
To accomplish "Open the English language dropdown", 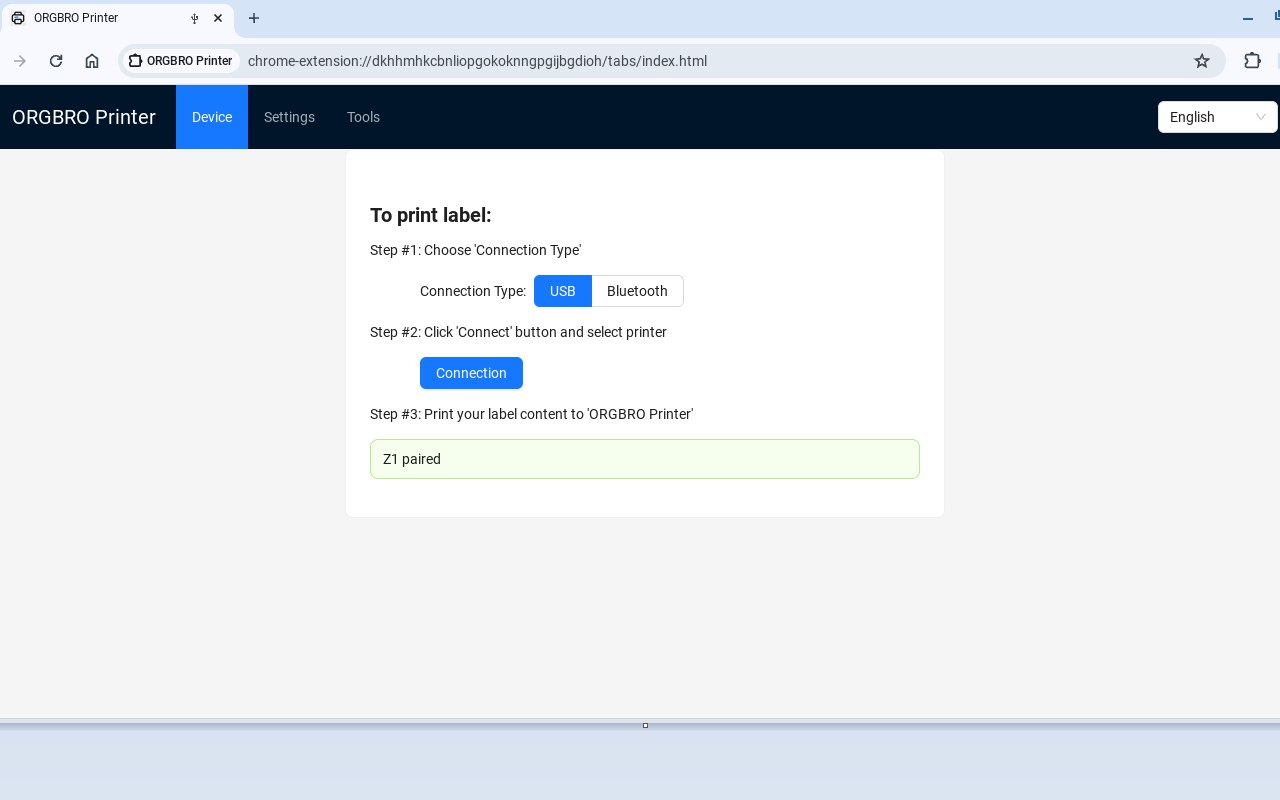I will [x=1217, y=117].
